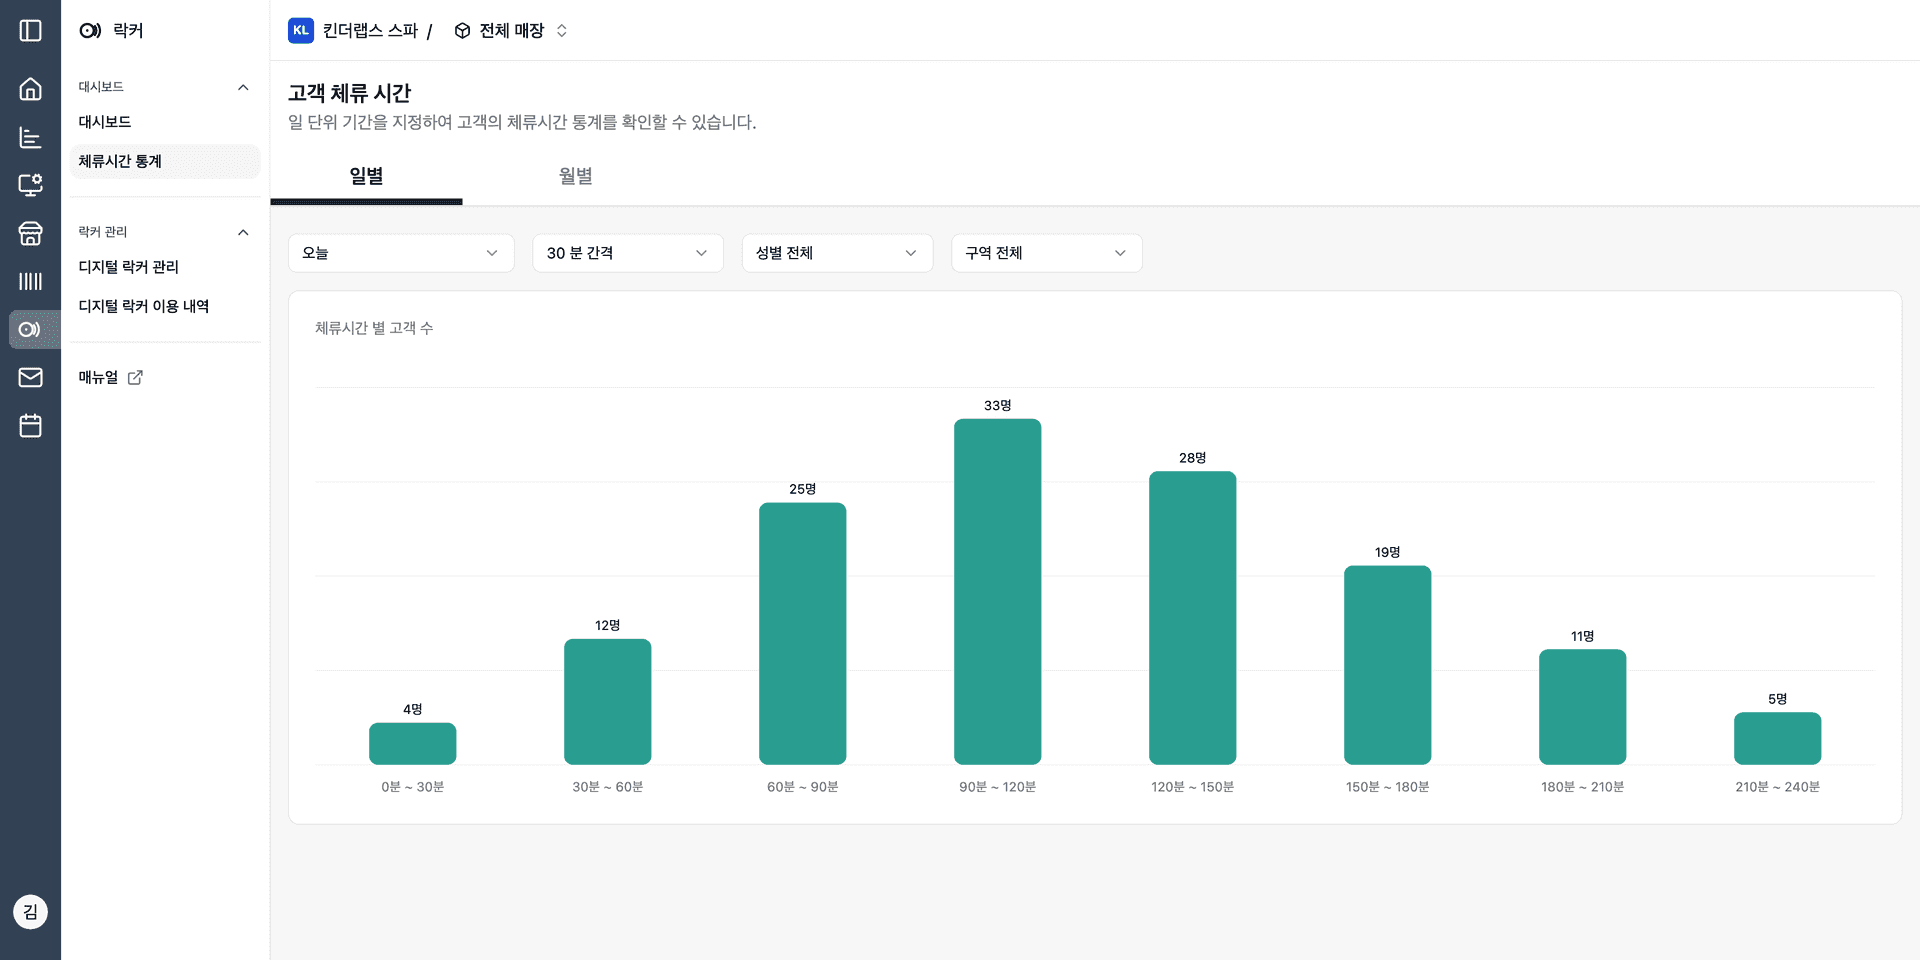Click the 210분 ~ 240분 axis label
The image size is (1920, 960).
pyautogui.click(x=1777, y=787)
